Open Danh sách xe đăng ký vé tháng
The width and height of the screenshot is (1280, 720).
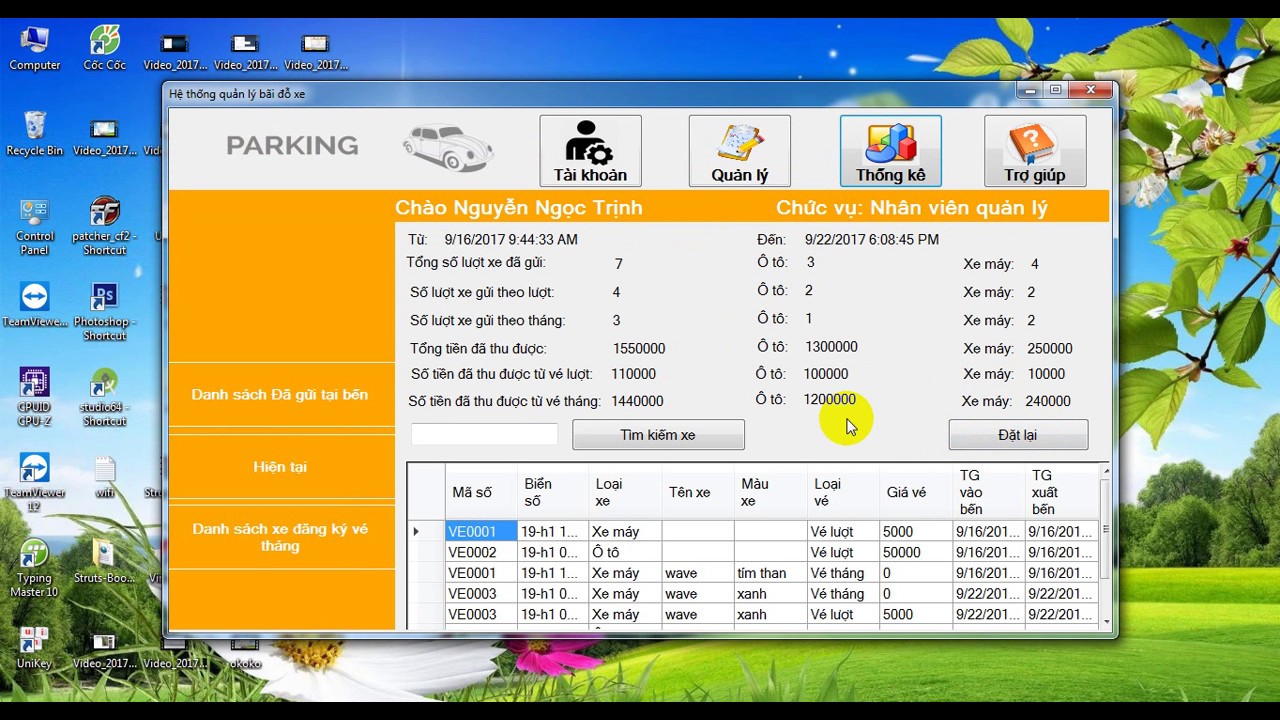pyautogui.click(x=280, y=537)
